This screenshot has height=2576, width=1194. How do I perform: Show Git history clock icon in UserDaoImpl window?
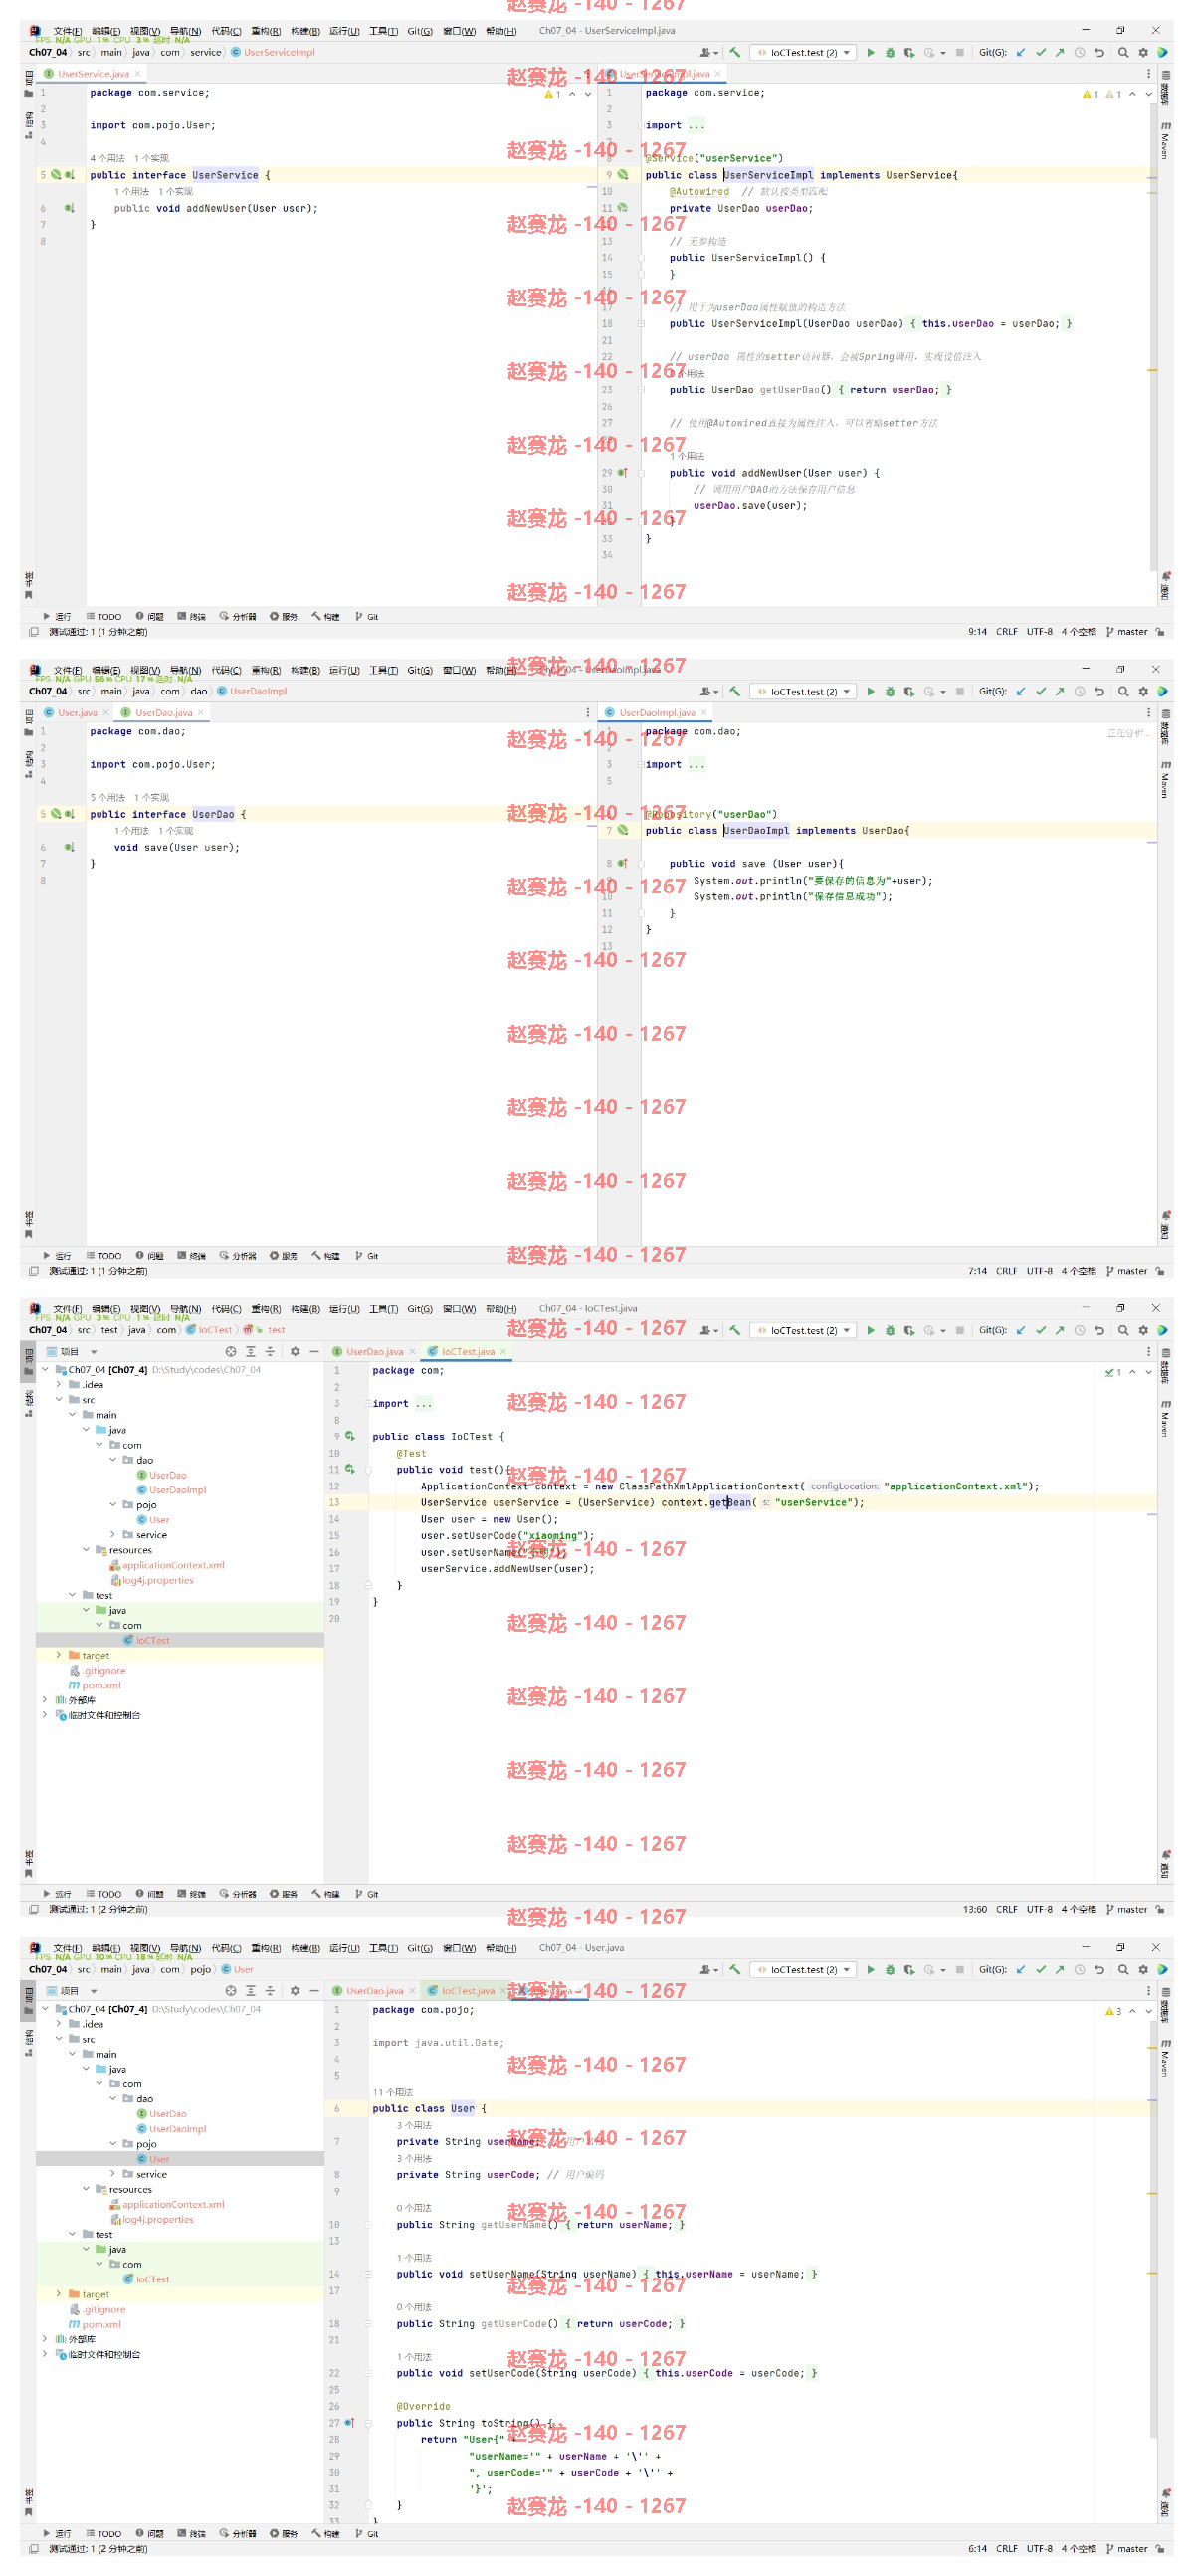point(1079,691)
